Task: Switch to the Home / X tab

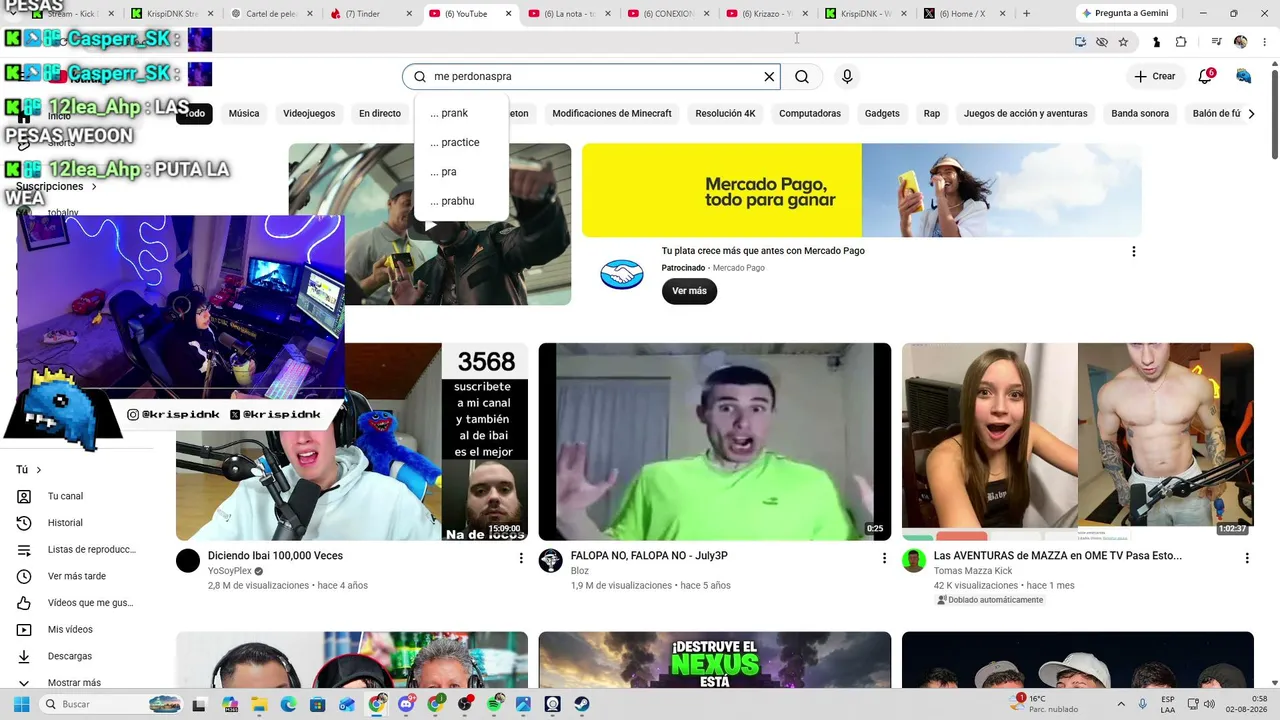Action: click(x=965, y=14)
